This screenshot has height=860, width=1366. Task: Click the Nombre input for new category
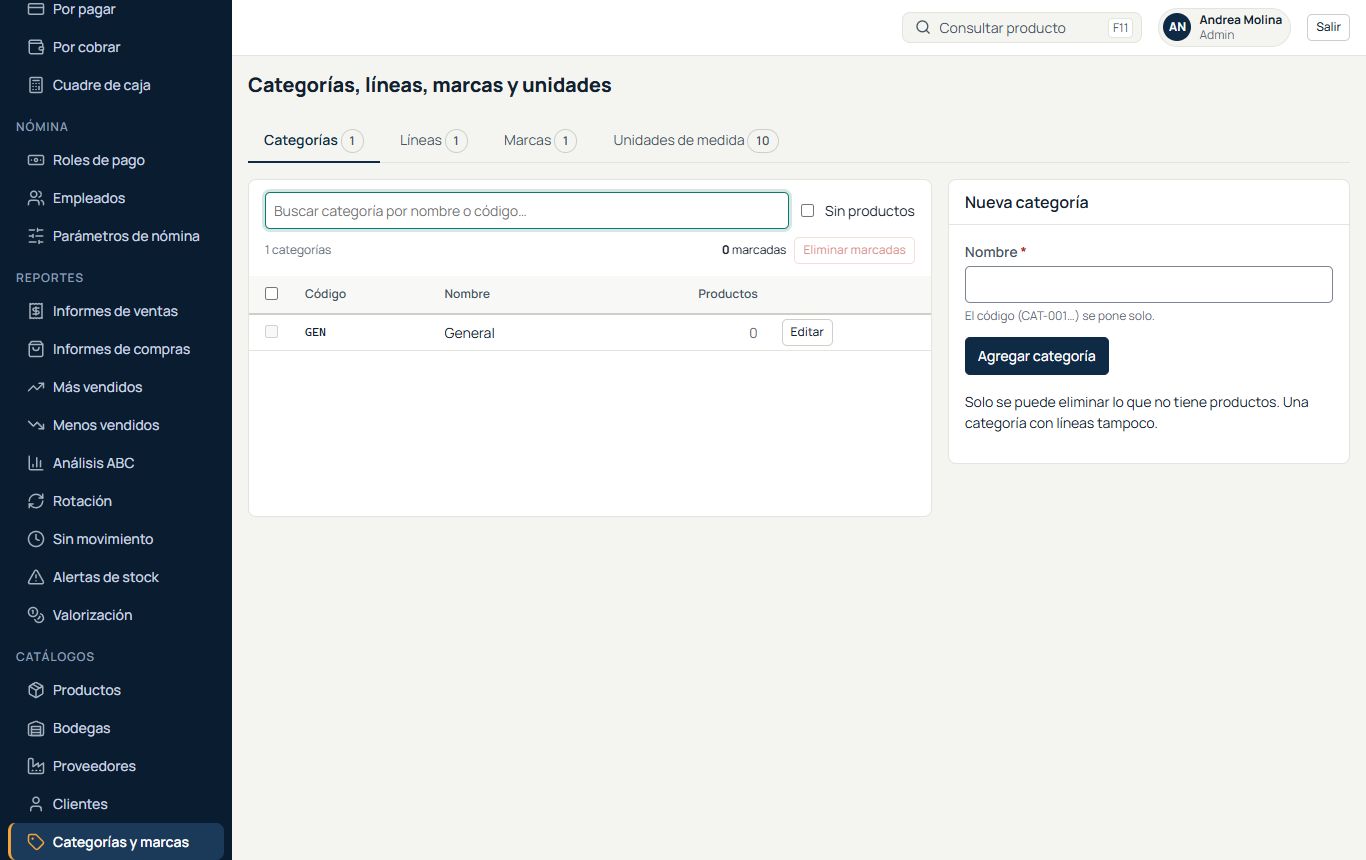[x=1149, y=284]
